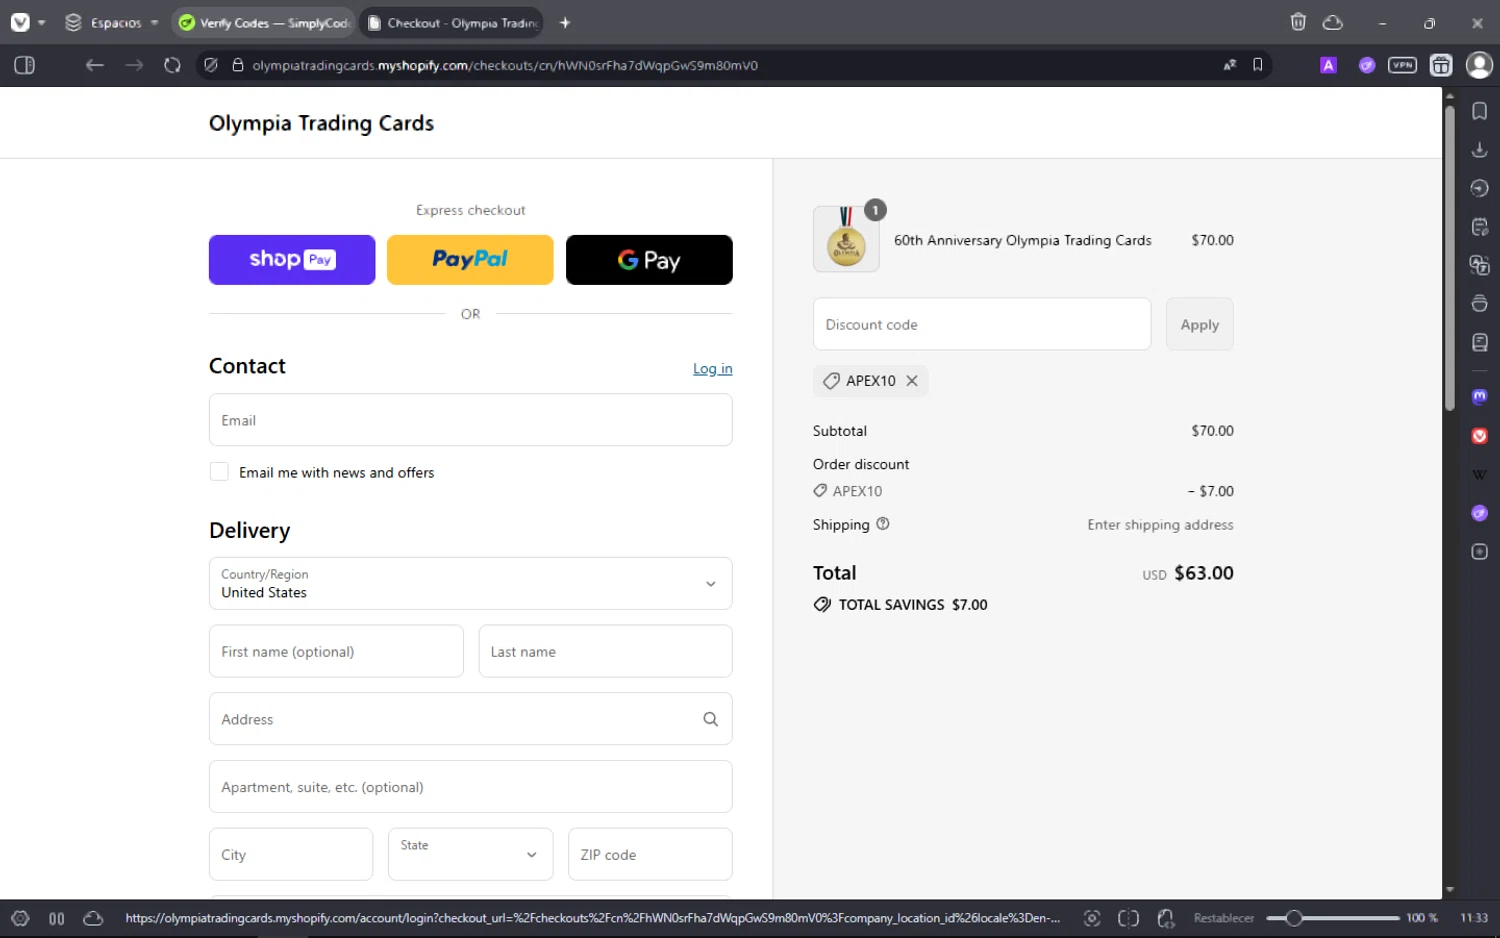Pay with PayPal express checkout

coord(470,260)
